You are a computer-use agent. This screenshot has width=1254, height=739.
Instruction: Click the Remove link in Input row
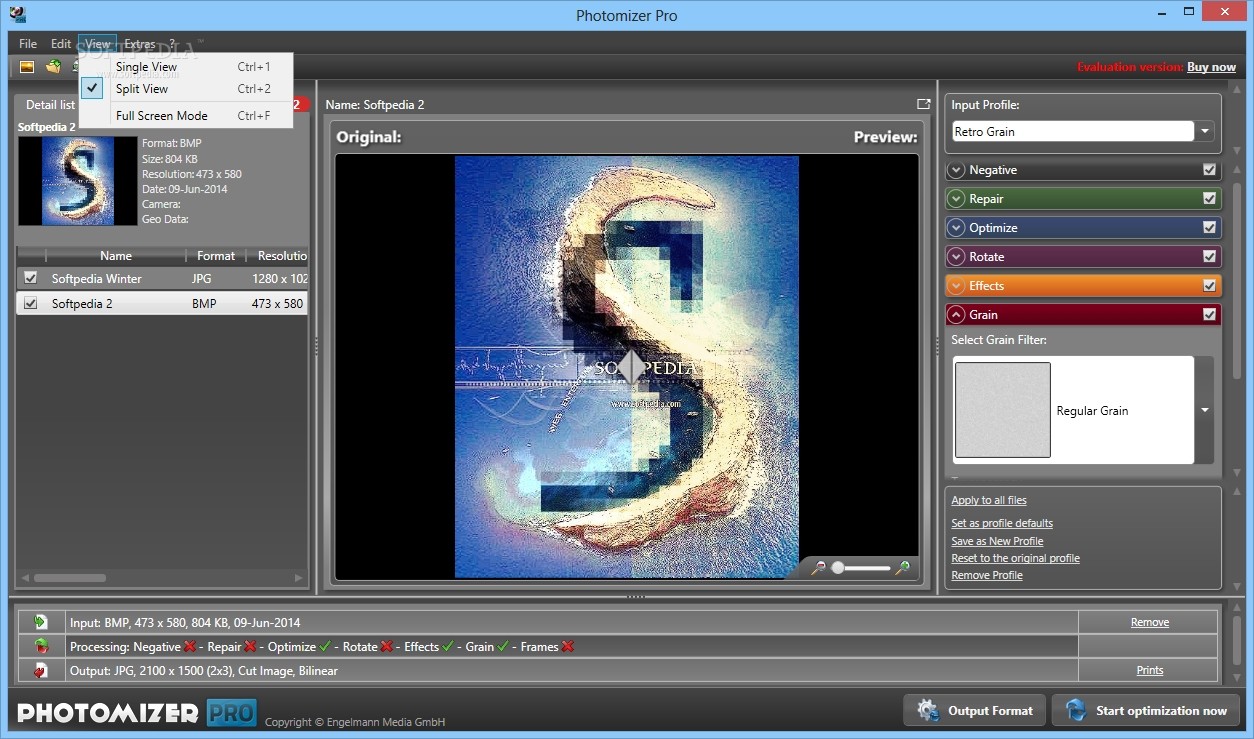point(1150,622)
